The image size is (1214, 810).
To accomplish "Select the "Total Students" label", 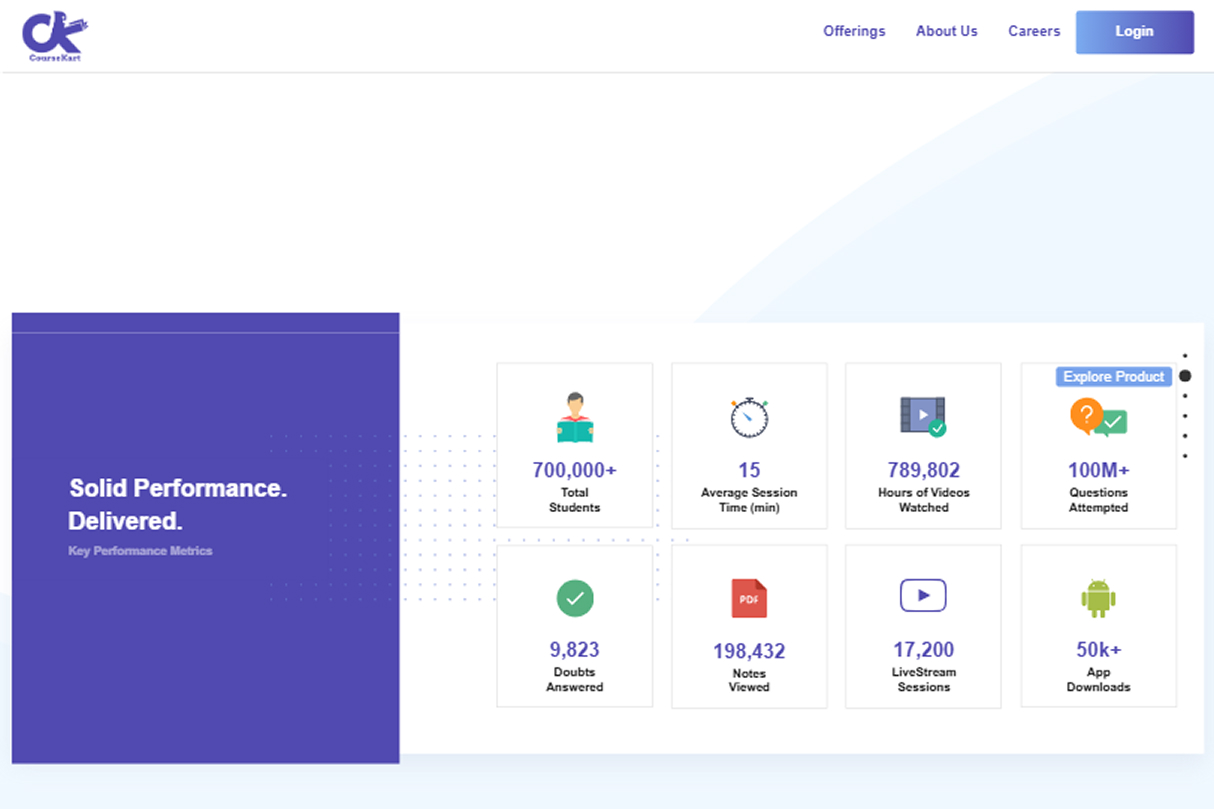I will [x=575, y=500].
